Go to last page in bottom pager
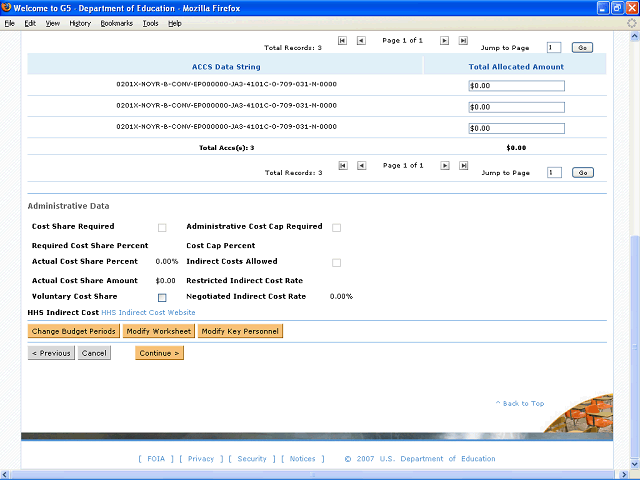640x480 pixels. coord(463,165)
